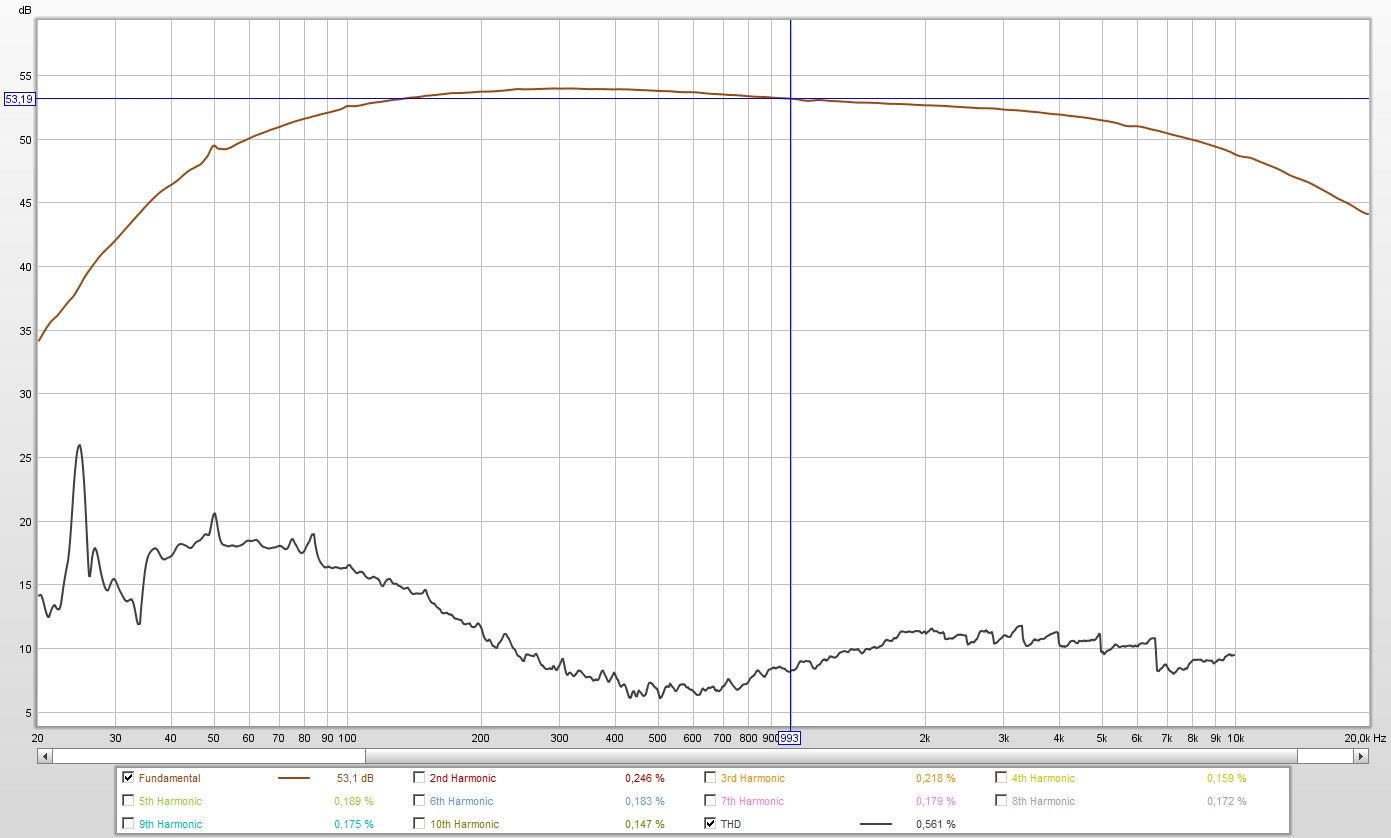The image size is (1391, 838).
Task: Show the 3rd Harmonic trace
Action: tap(710, 777)
